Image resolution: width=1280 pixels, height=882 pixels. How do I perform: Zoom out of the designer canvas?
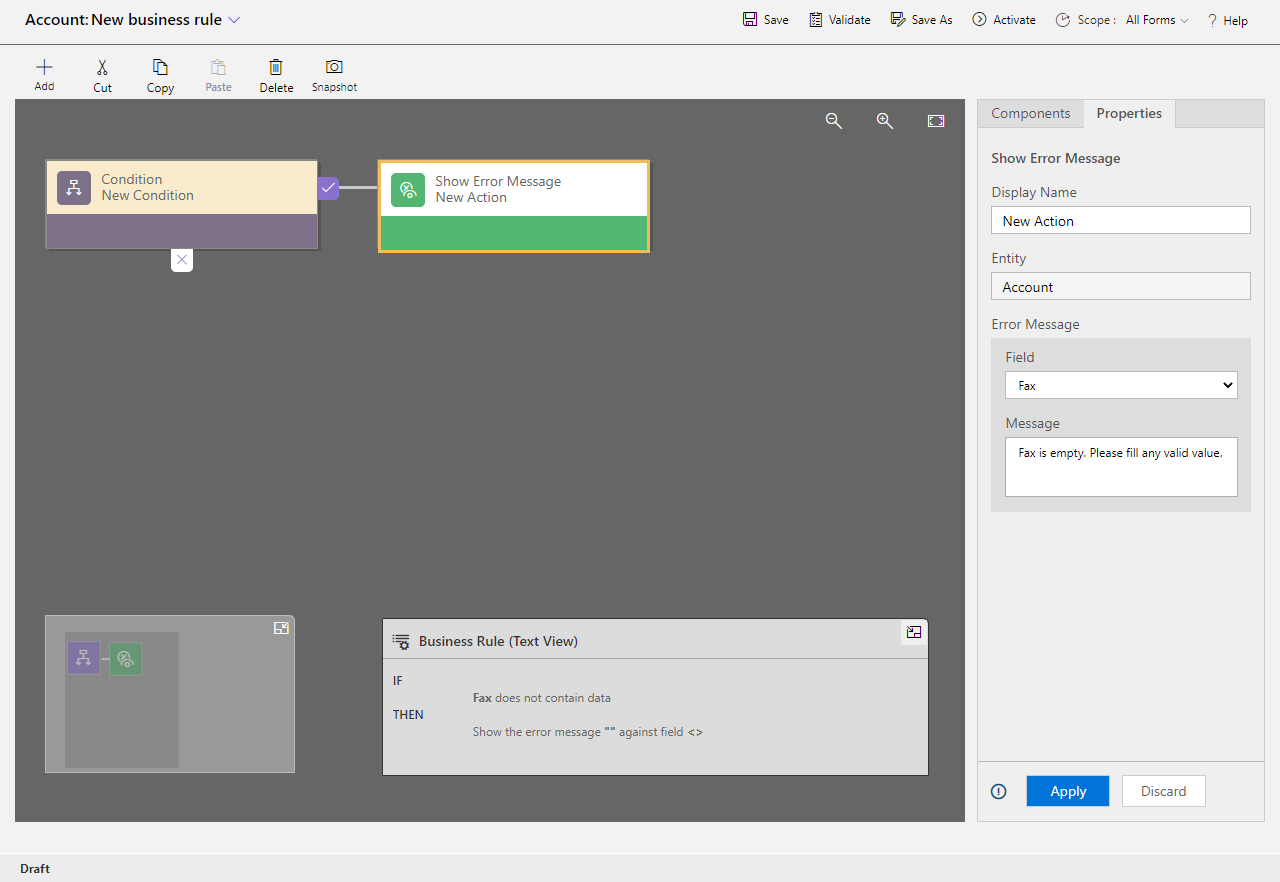click(x=834, y=121)
